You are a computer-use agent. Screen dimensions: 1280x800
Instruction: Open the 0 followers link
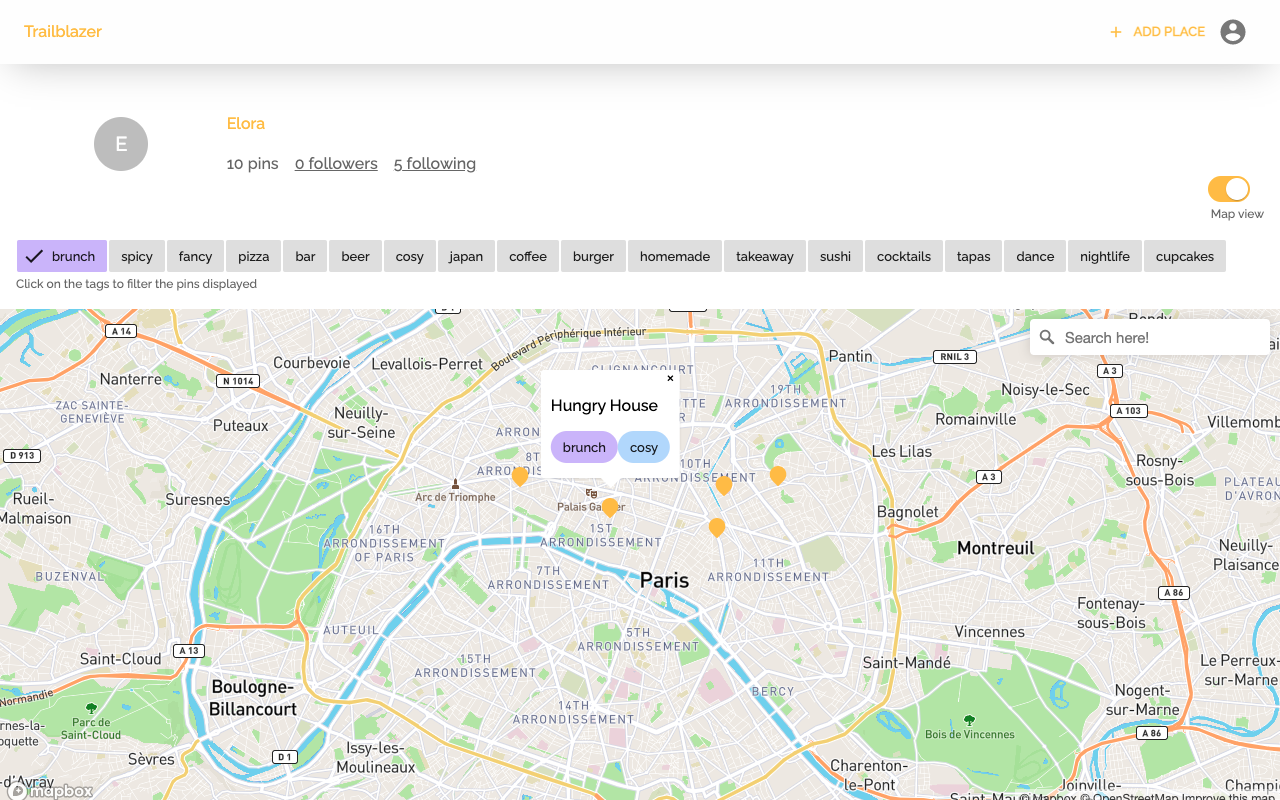[x=336, y=164]
